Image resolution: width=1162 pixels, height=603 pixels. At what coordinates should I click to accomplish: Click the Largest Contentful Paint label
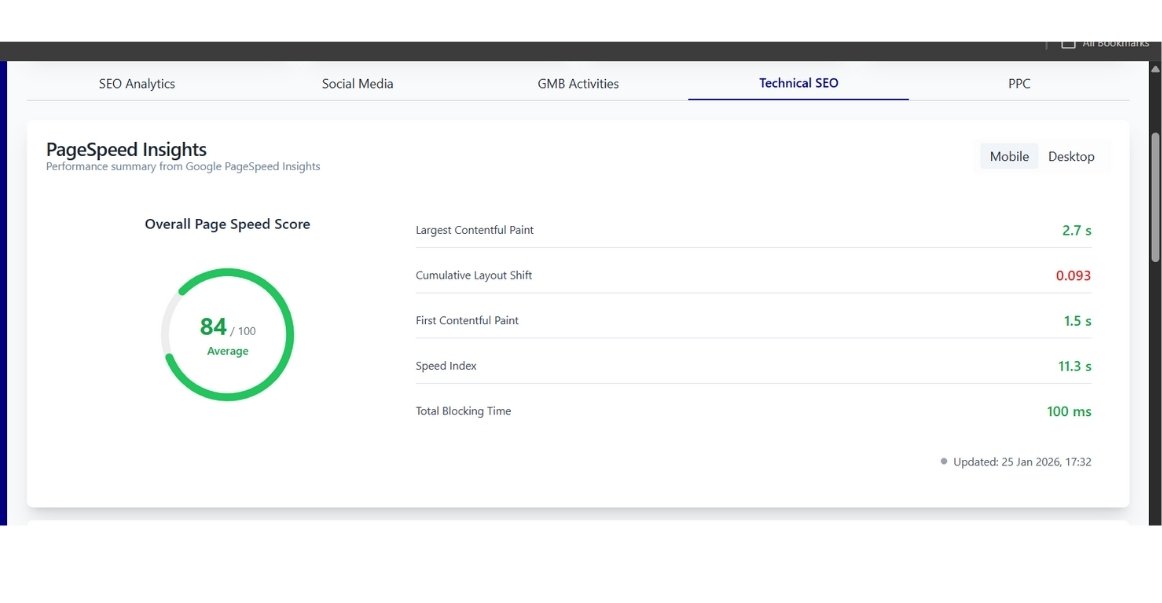[474, 230]
